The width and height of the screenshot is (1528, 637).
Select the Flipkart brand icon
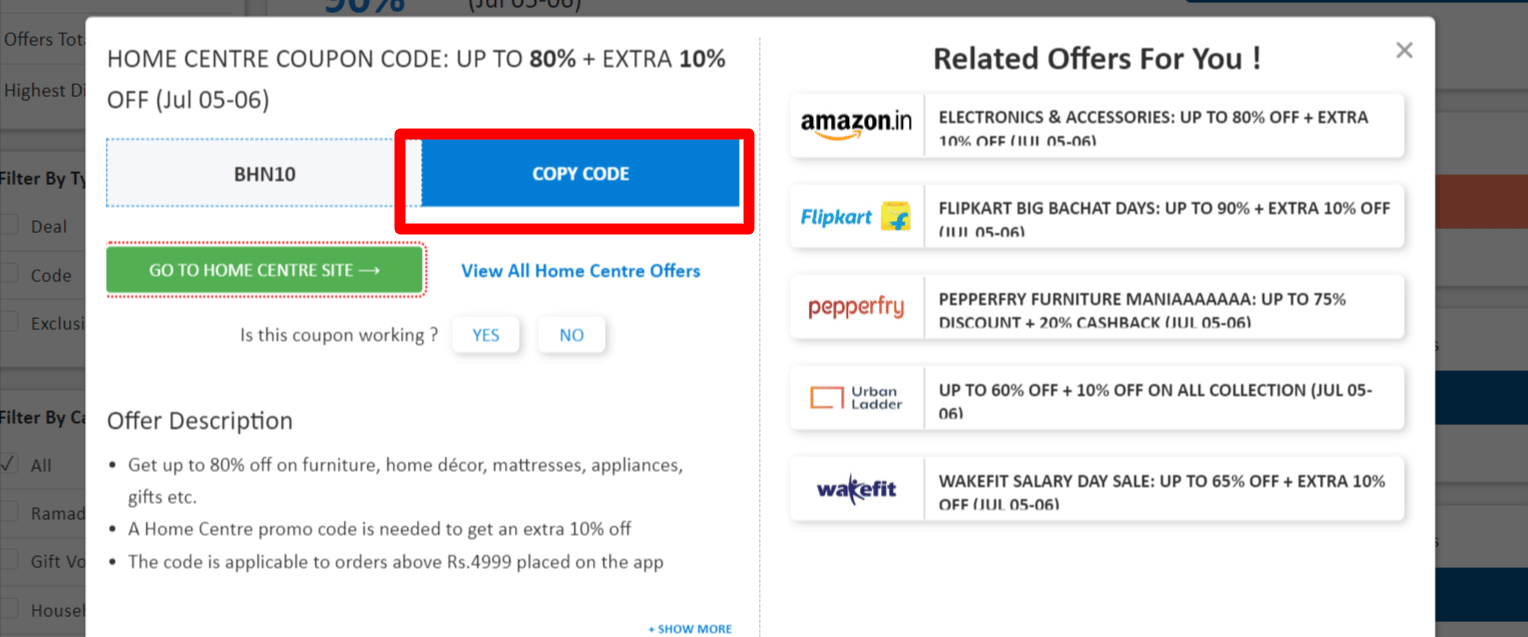click(x=856, y=216)
